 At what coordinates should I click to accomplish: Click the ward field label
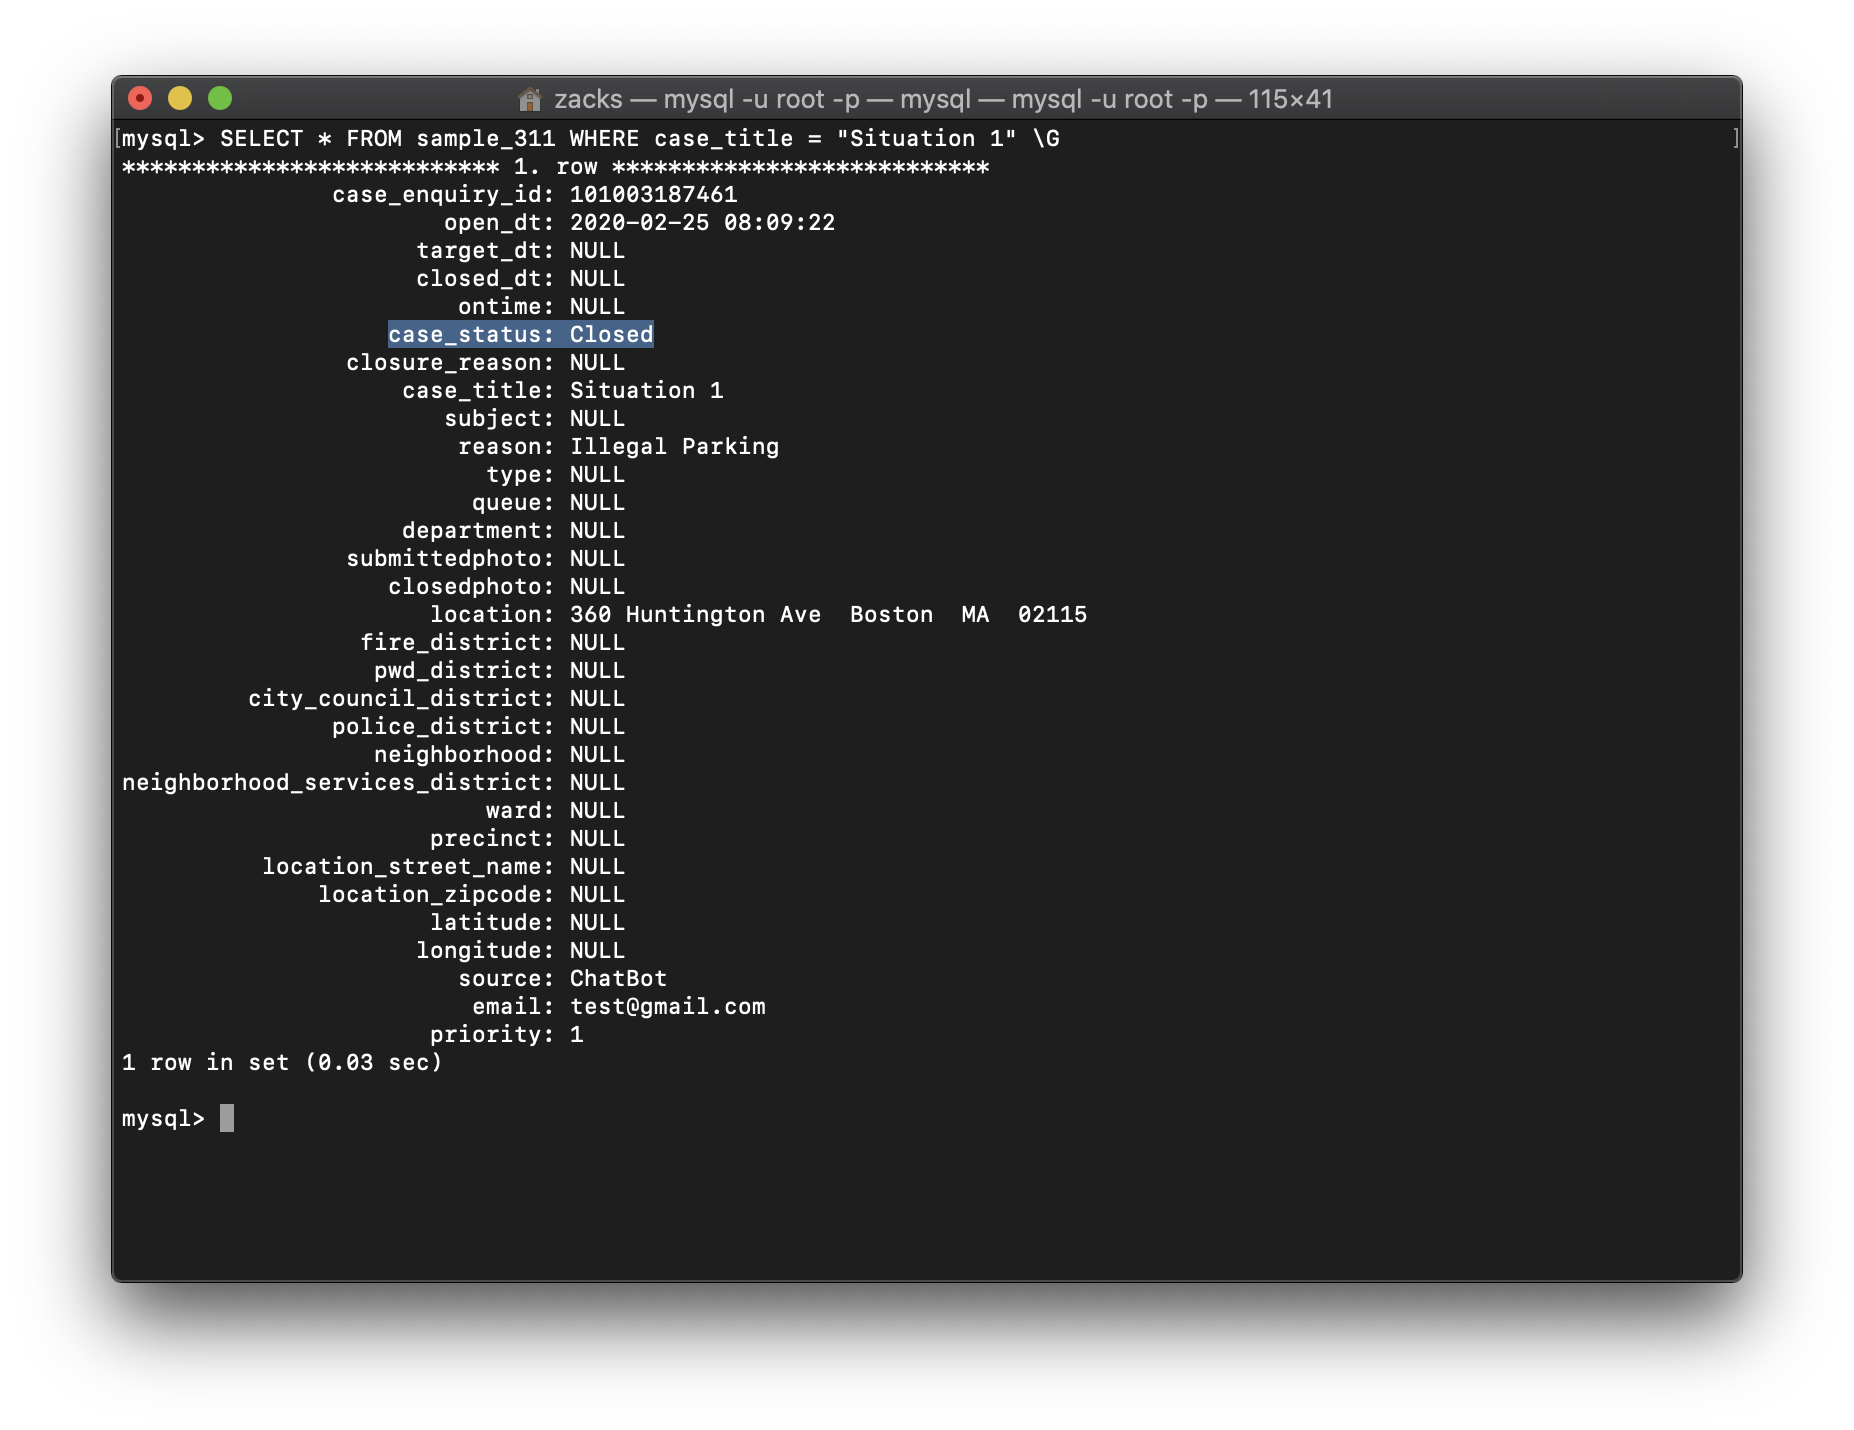(x=520, y=811)
